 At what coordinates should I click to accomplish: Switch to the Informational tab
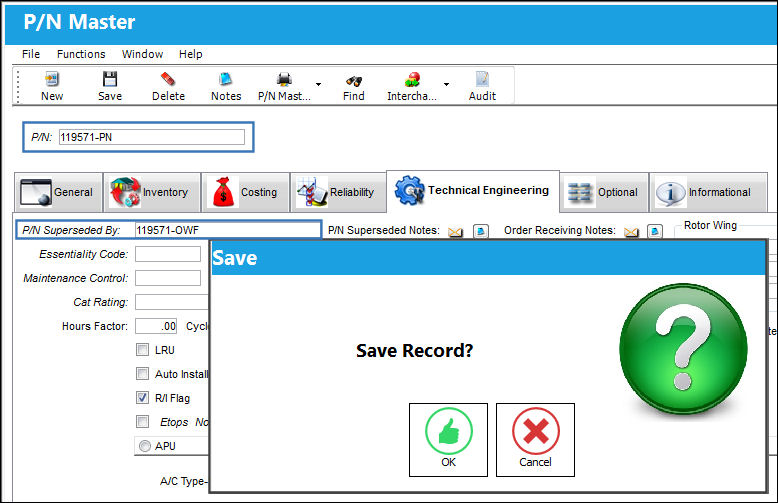coord(708,192)
